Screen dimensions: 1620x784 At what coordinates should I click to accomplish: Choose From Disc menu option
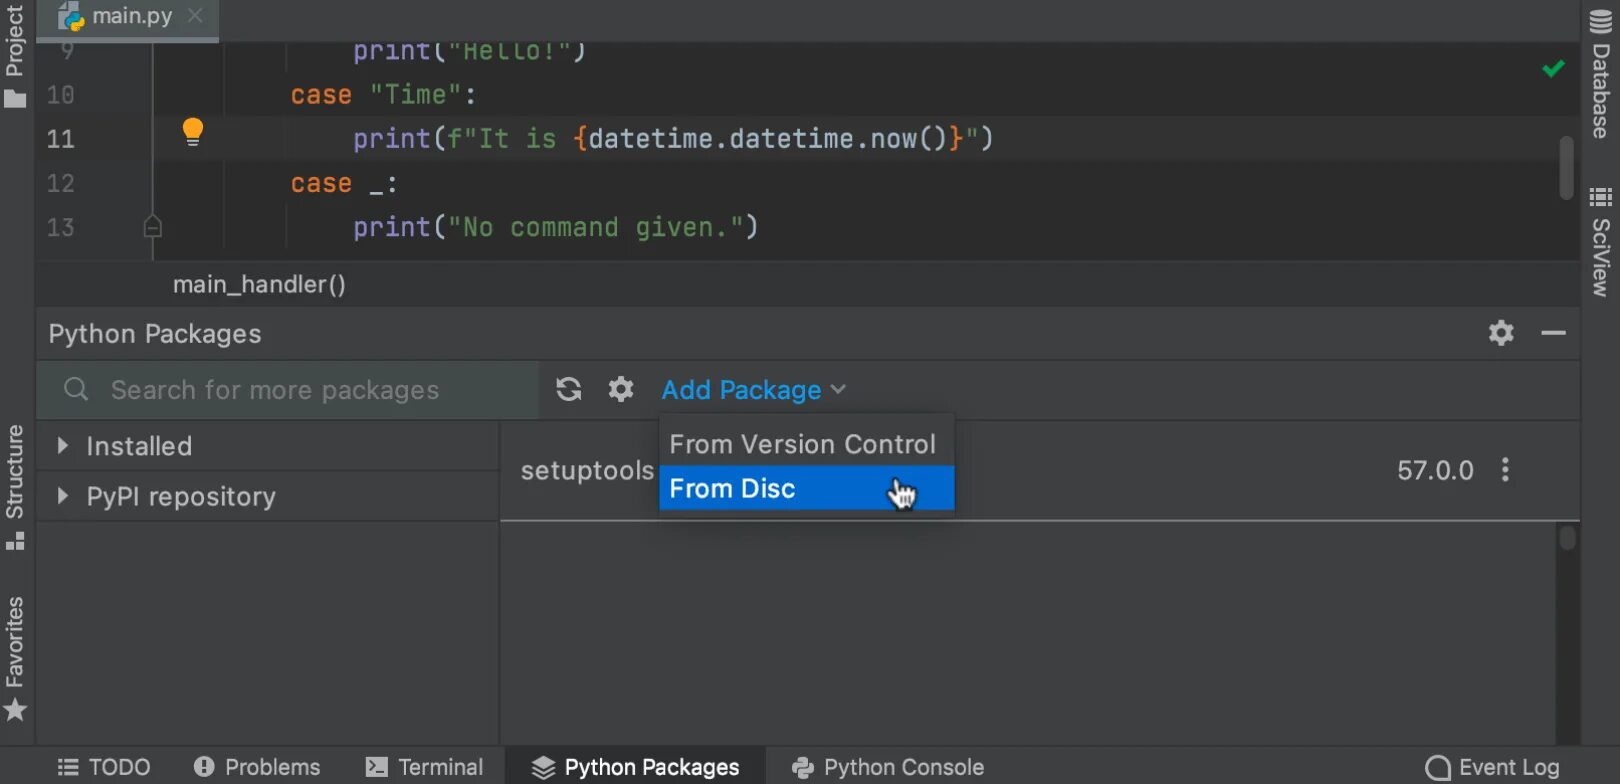click(x=732, y=489)
